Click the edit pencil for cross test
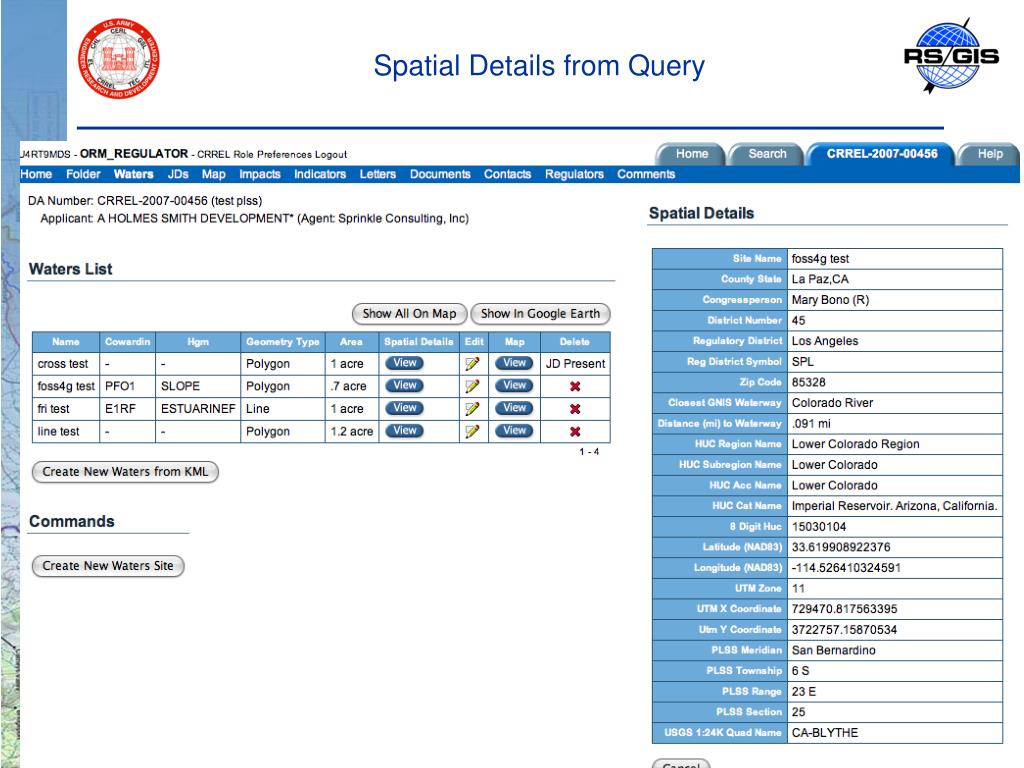Viewport: 1024px width, 768px height. tap(472, 364)
